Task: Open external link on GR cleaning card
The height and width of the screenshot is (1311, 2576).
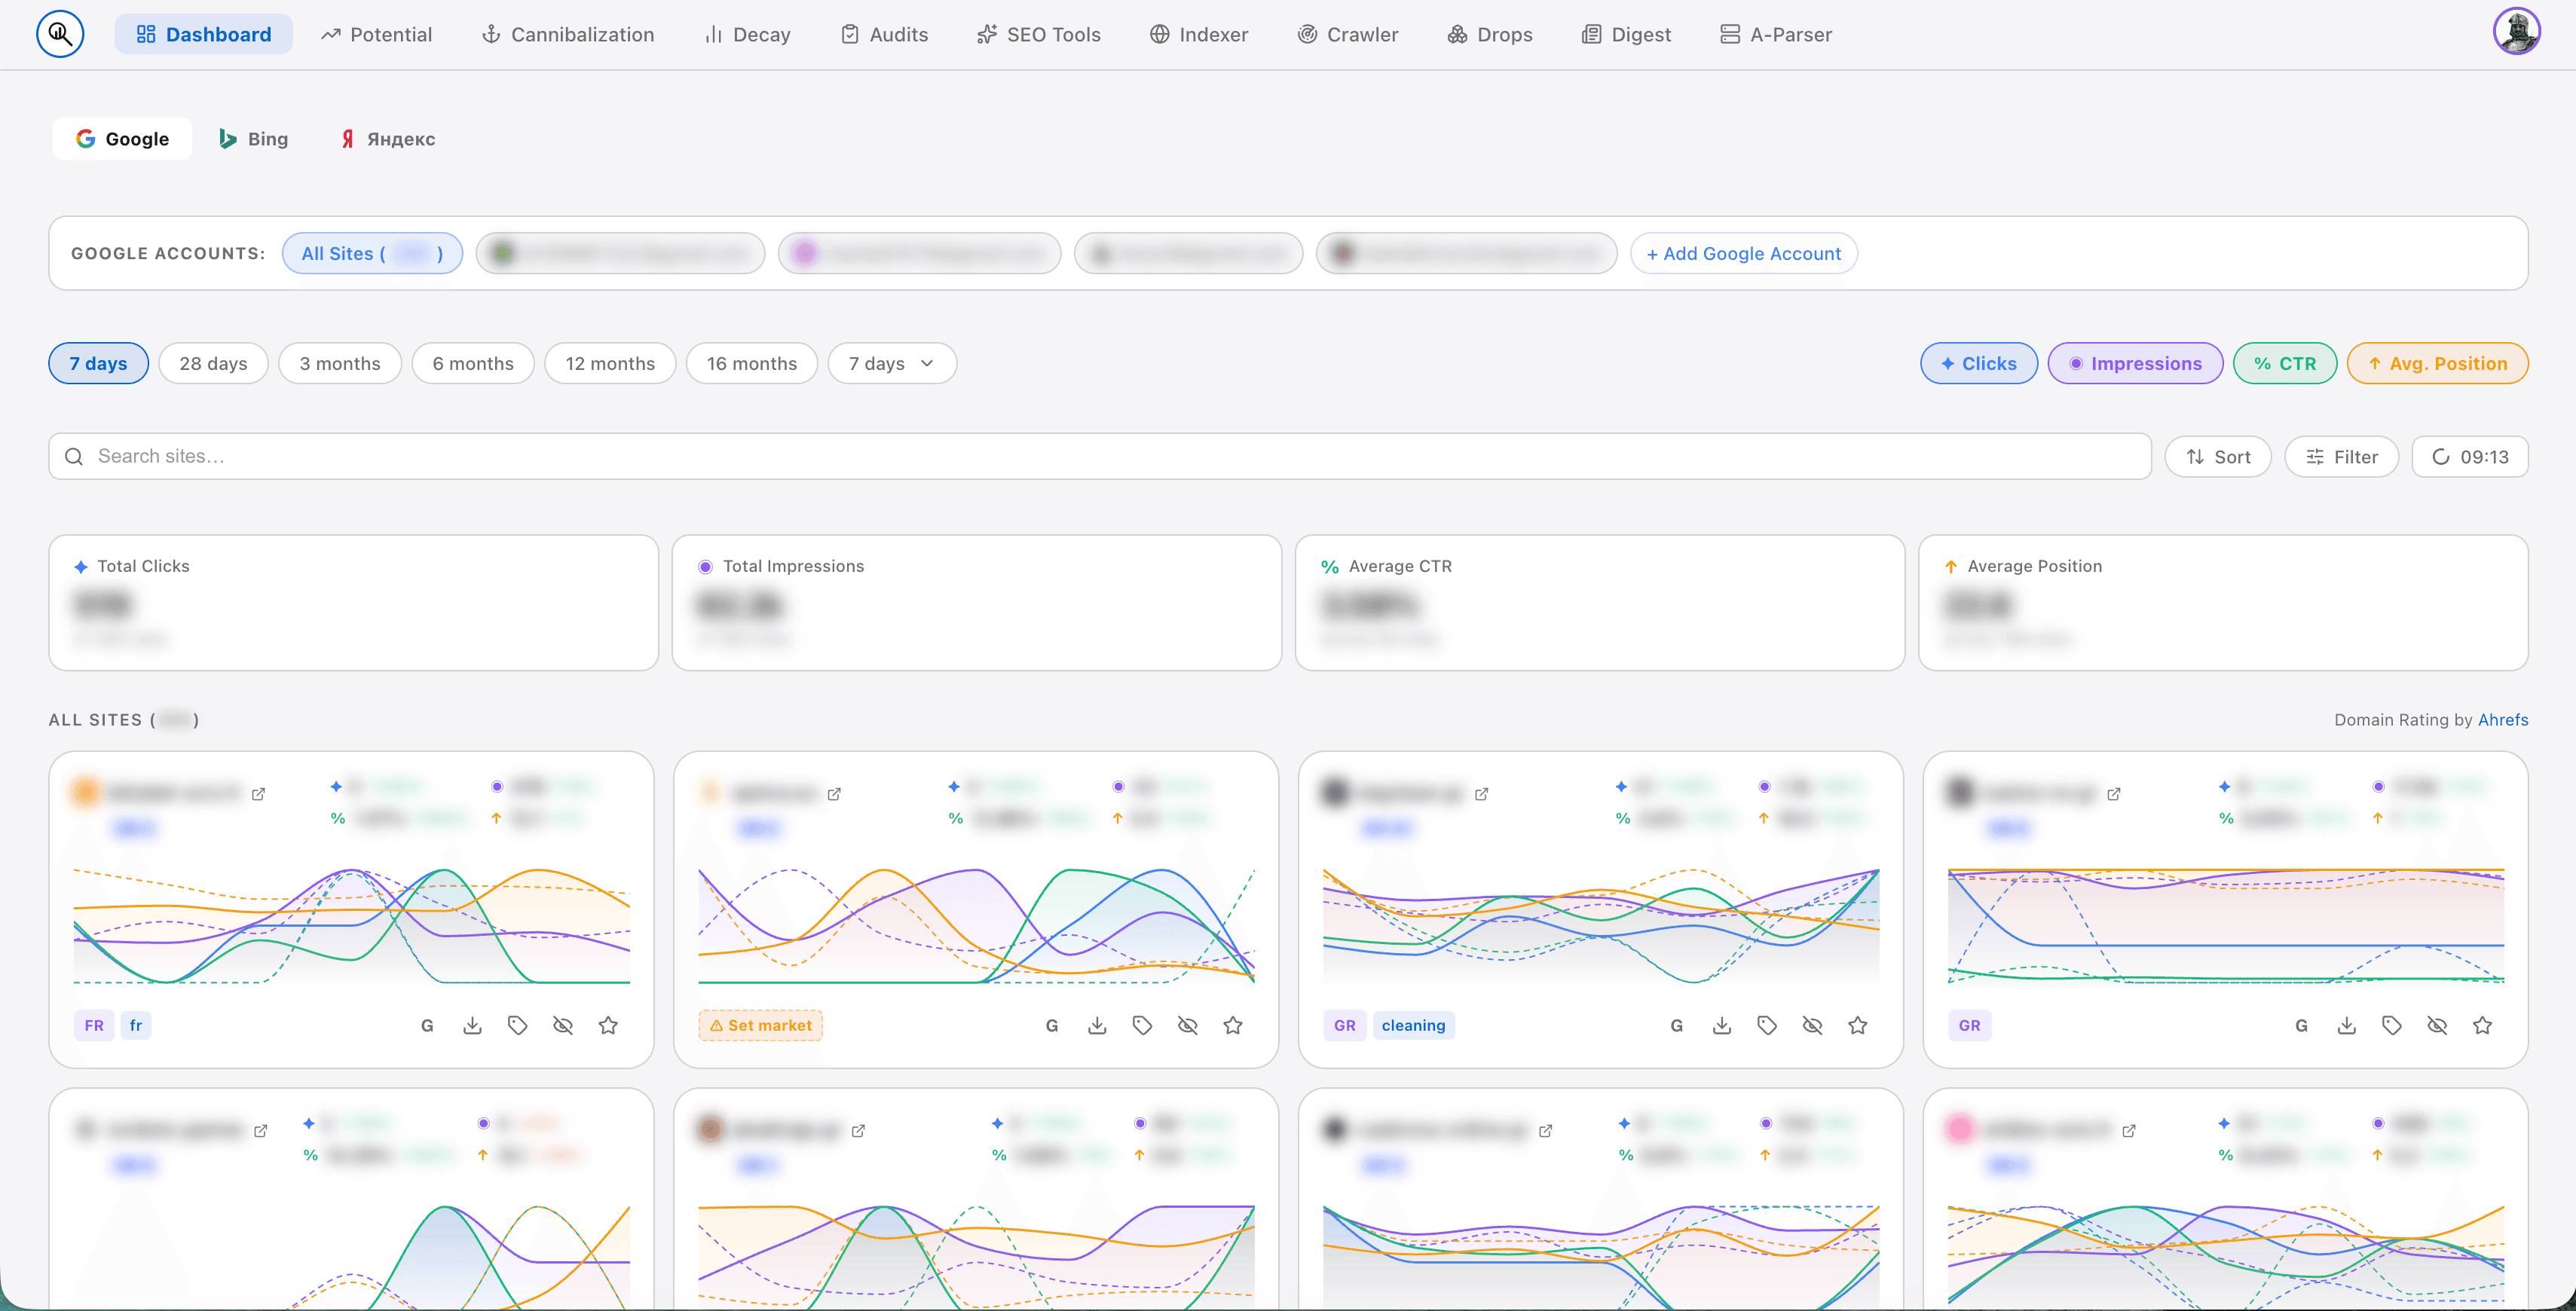Action: (x=1482, y=794)
